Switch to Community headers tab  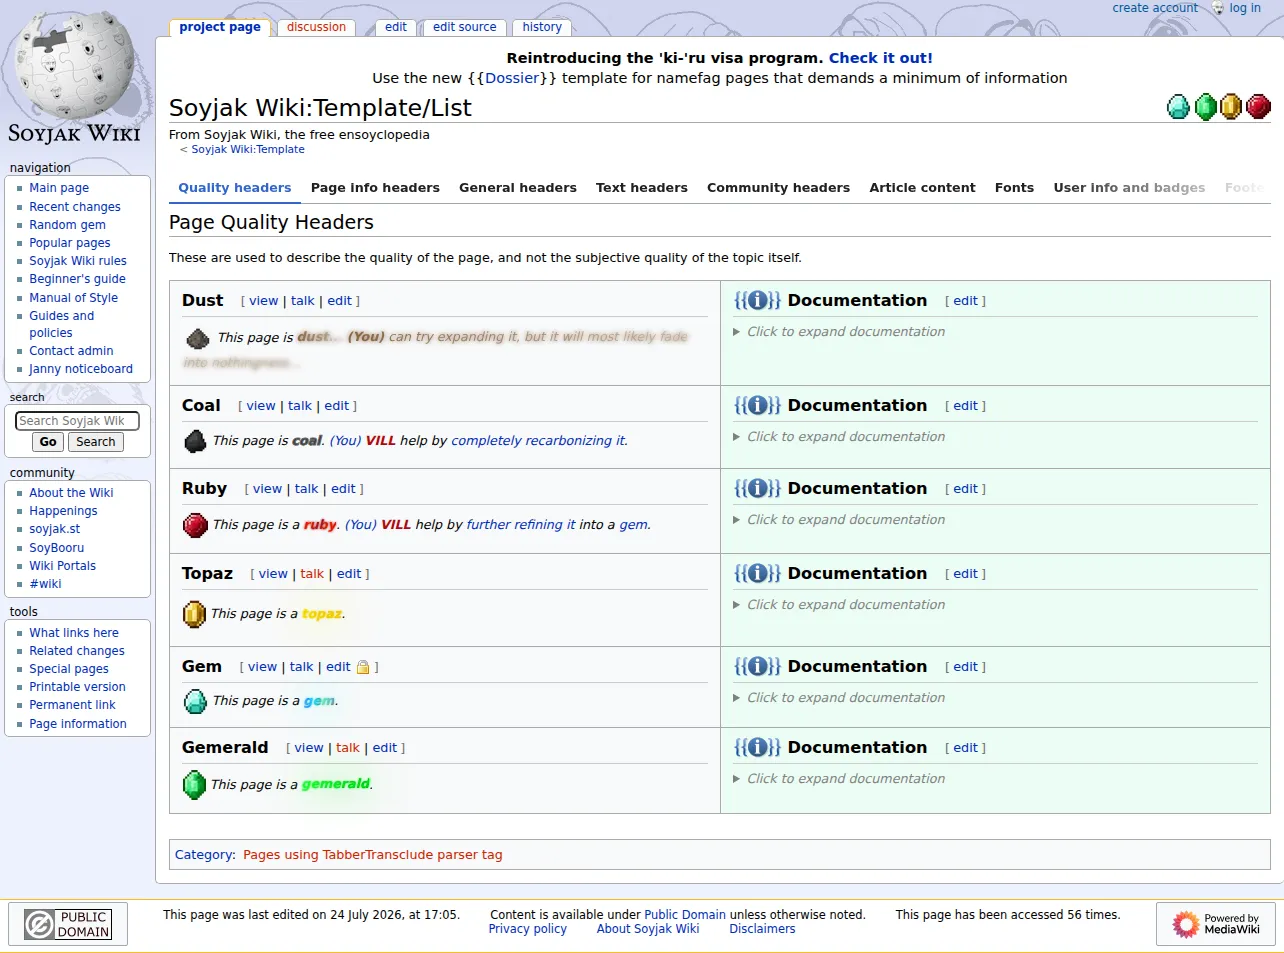pyautogui.click(x=778, y=187)
